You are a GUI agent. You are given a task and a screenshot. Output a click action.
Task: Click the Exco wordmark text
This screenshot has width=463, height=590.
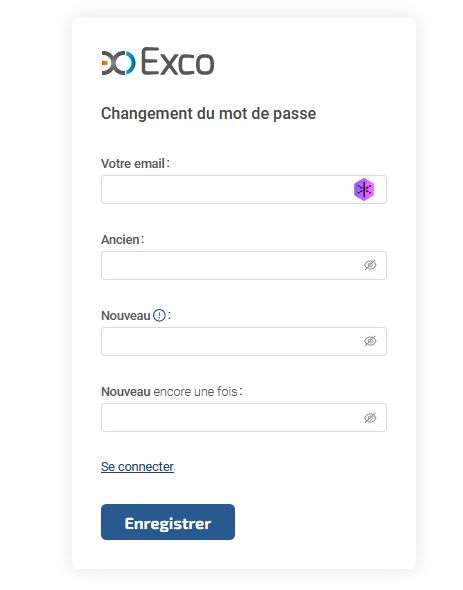point(178,61)
